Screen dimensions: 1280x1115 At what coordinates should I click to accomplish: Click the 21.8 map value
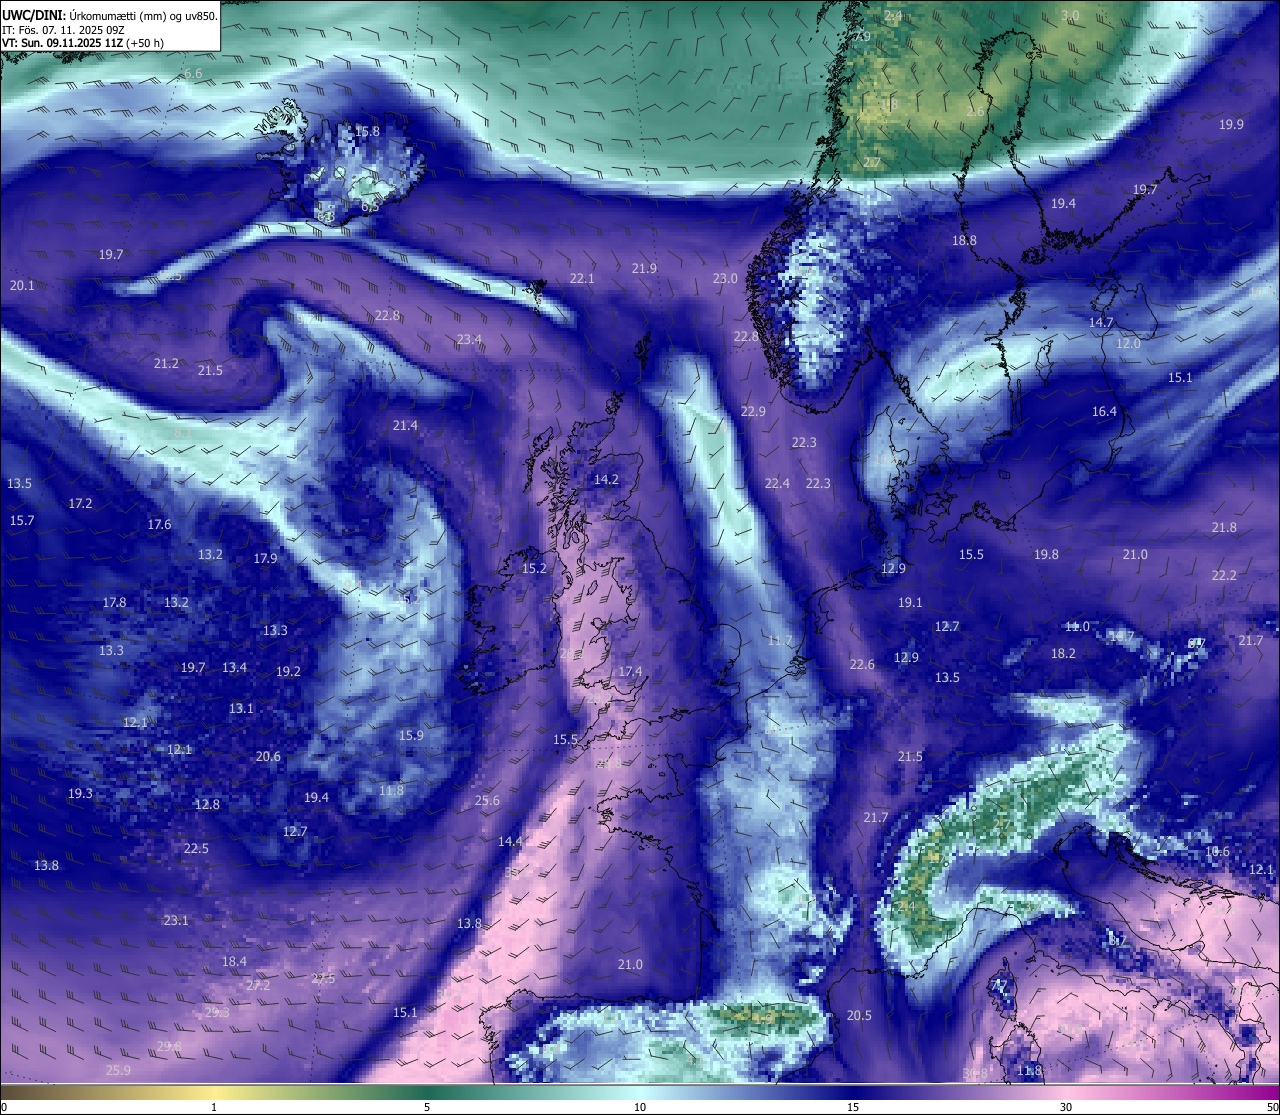1224,527
